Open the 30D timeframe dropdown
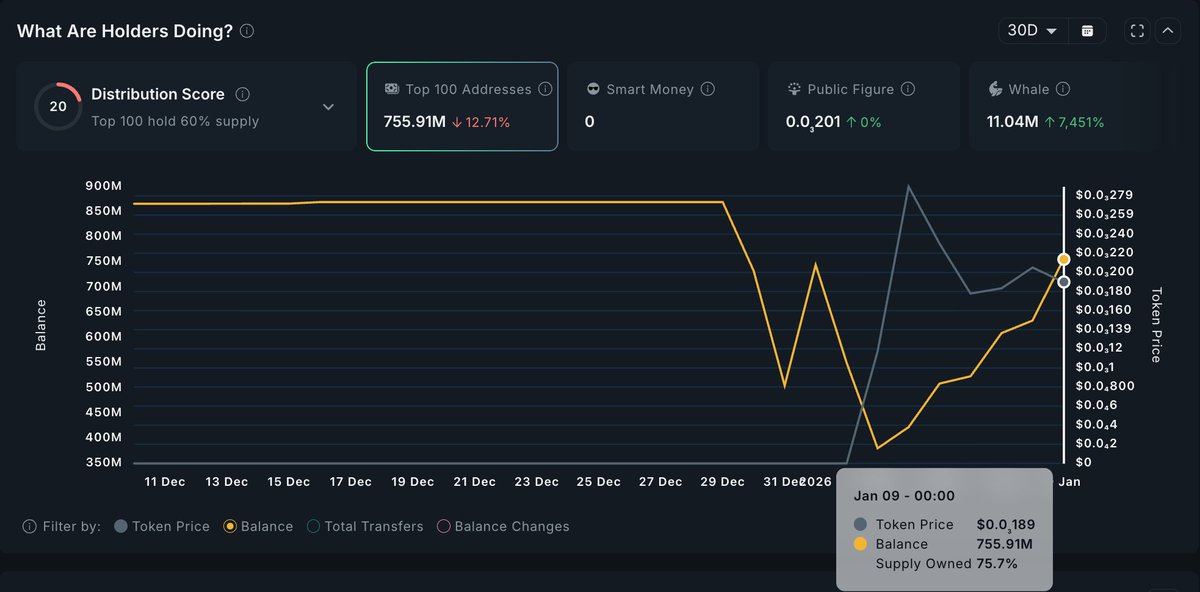Image resolution: width=1200 pixels, height=592 pixels. click(x=1031, y=30)
